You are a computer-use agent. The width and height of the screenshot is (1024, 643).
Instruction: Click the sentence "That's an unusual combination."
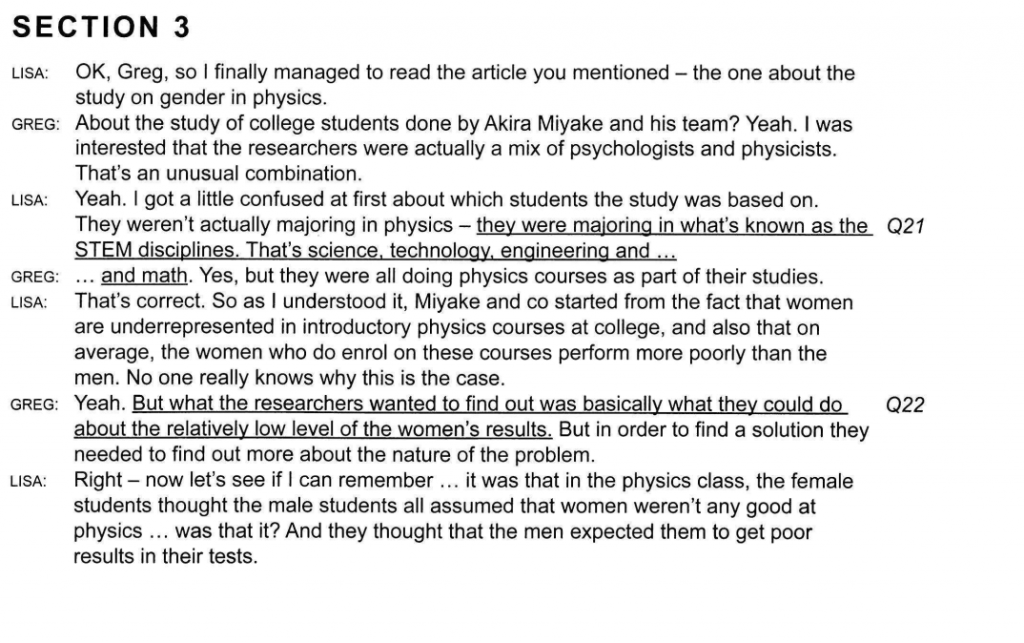point(217,174)
